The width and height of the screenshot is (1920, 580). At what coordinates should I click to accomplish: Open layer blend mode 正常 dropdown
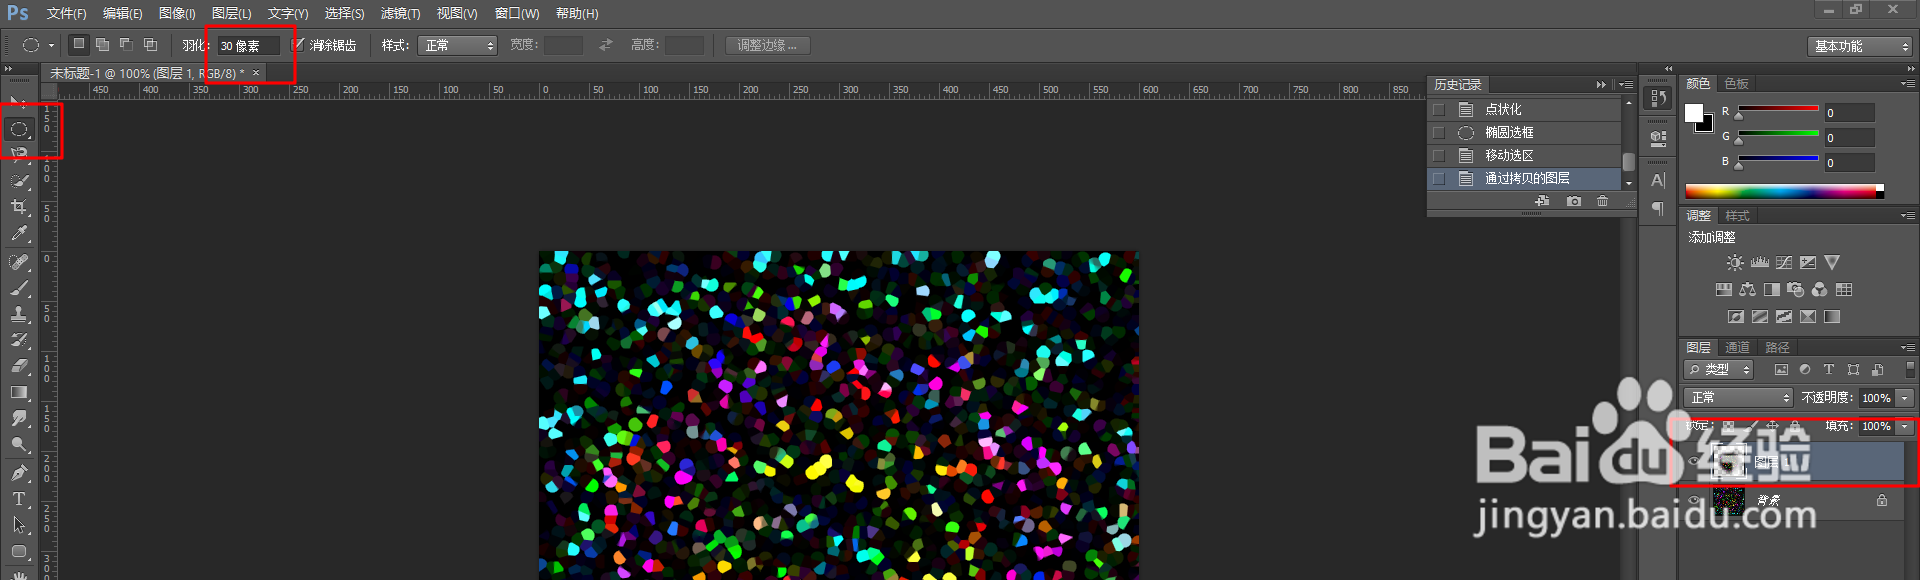(1738, 398)
